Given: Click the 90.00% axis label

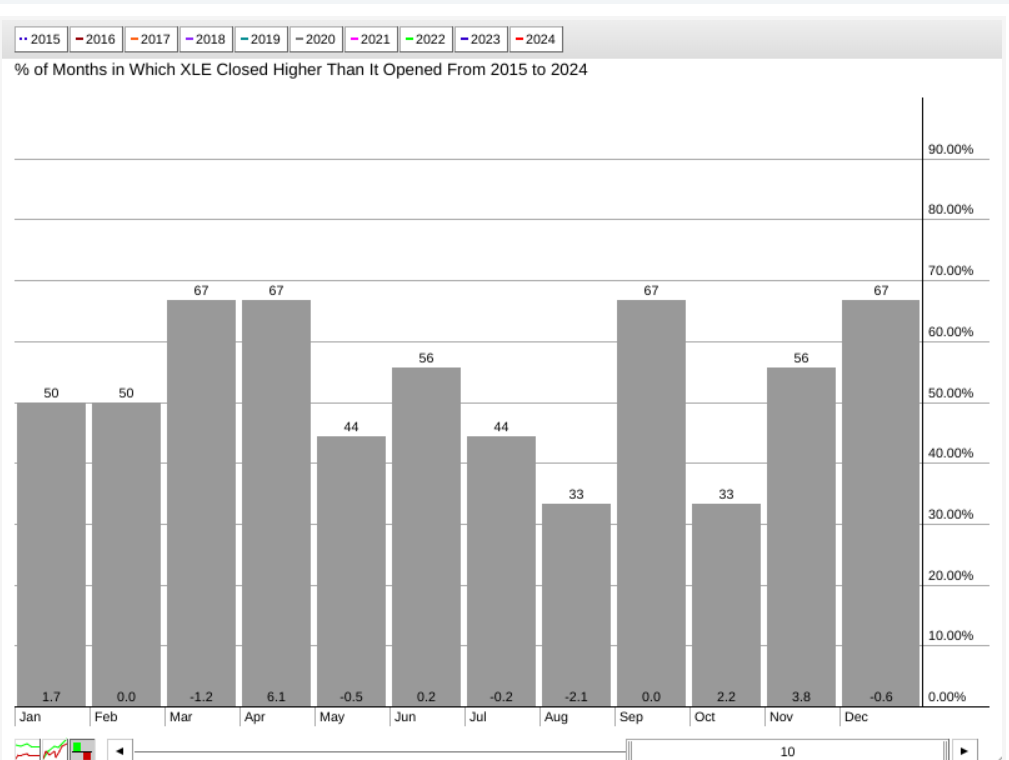Looking at the screenshot, I should click(x=950, y=149).
